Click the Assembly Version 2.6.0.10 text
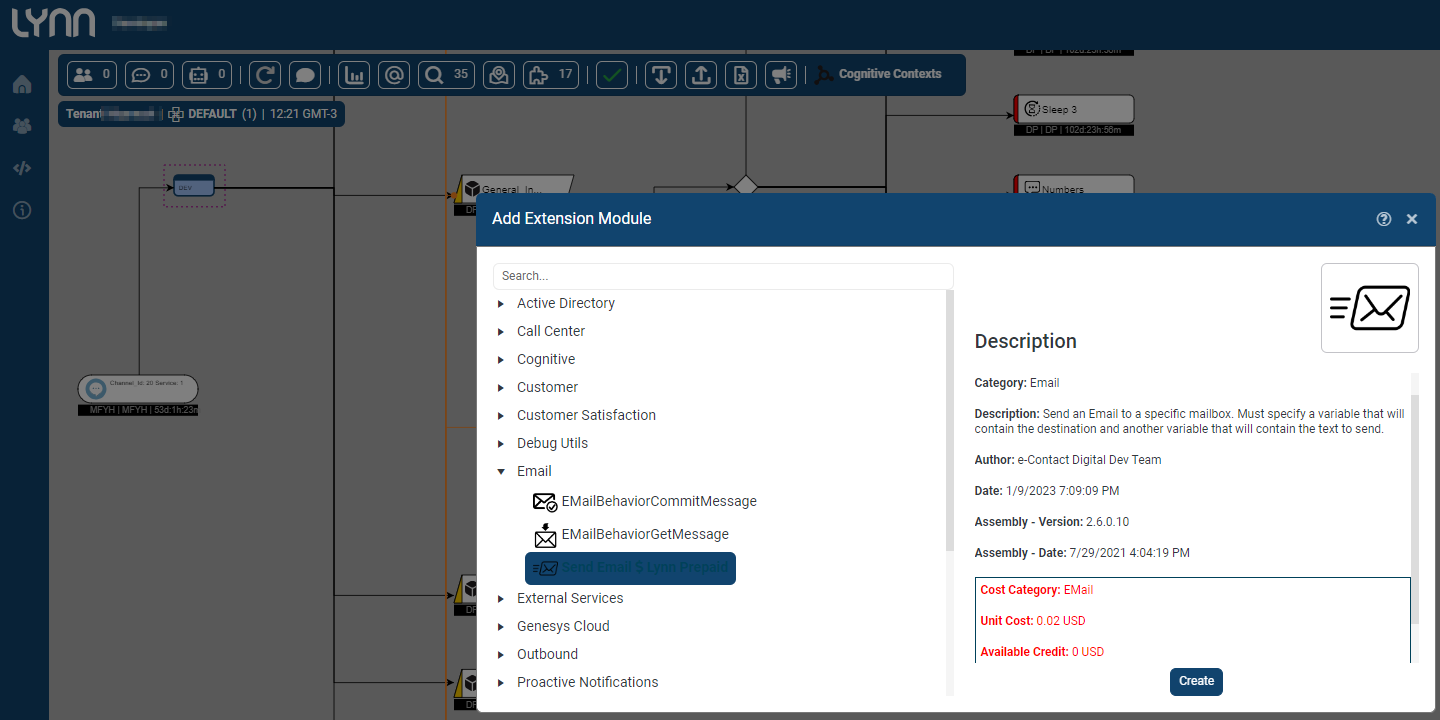This screenshot has width=1440, height=720. 1052,522
